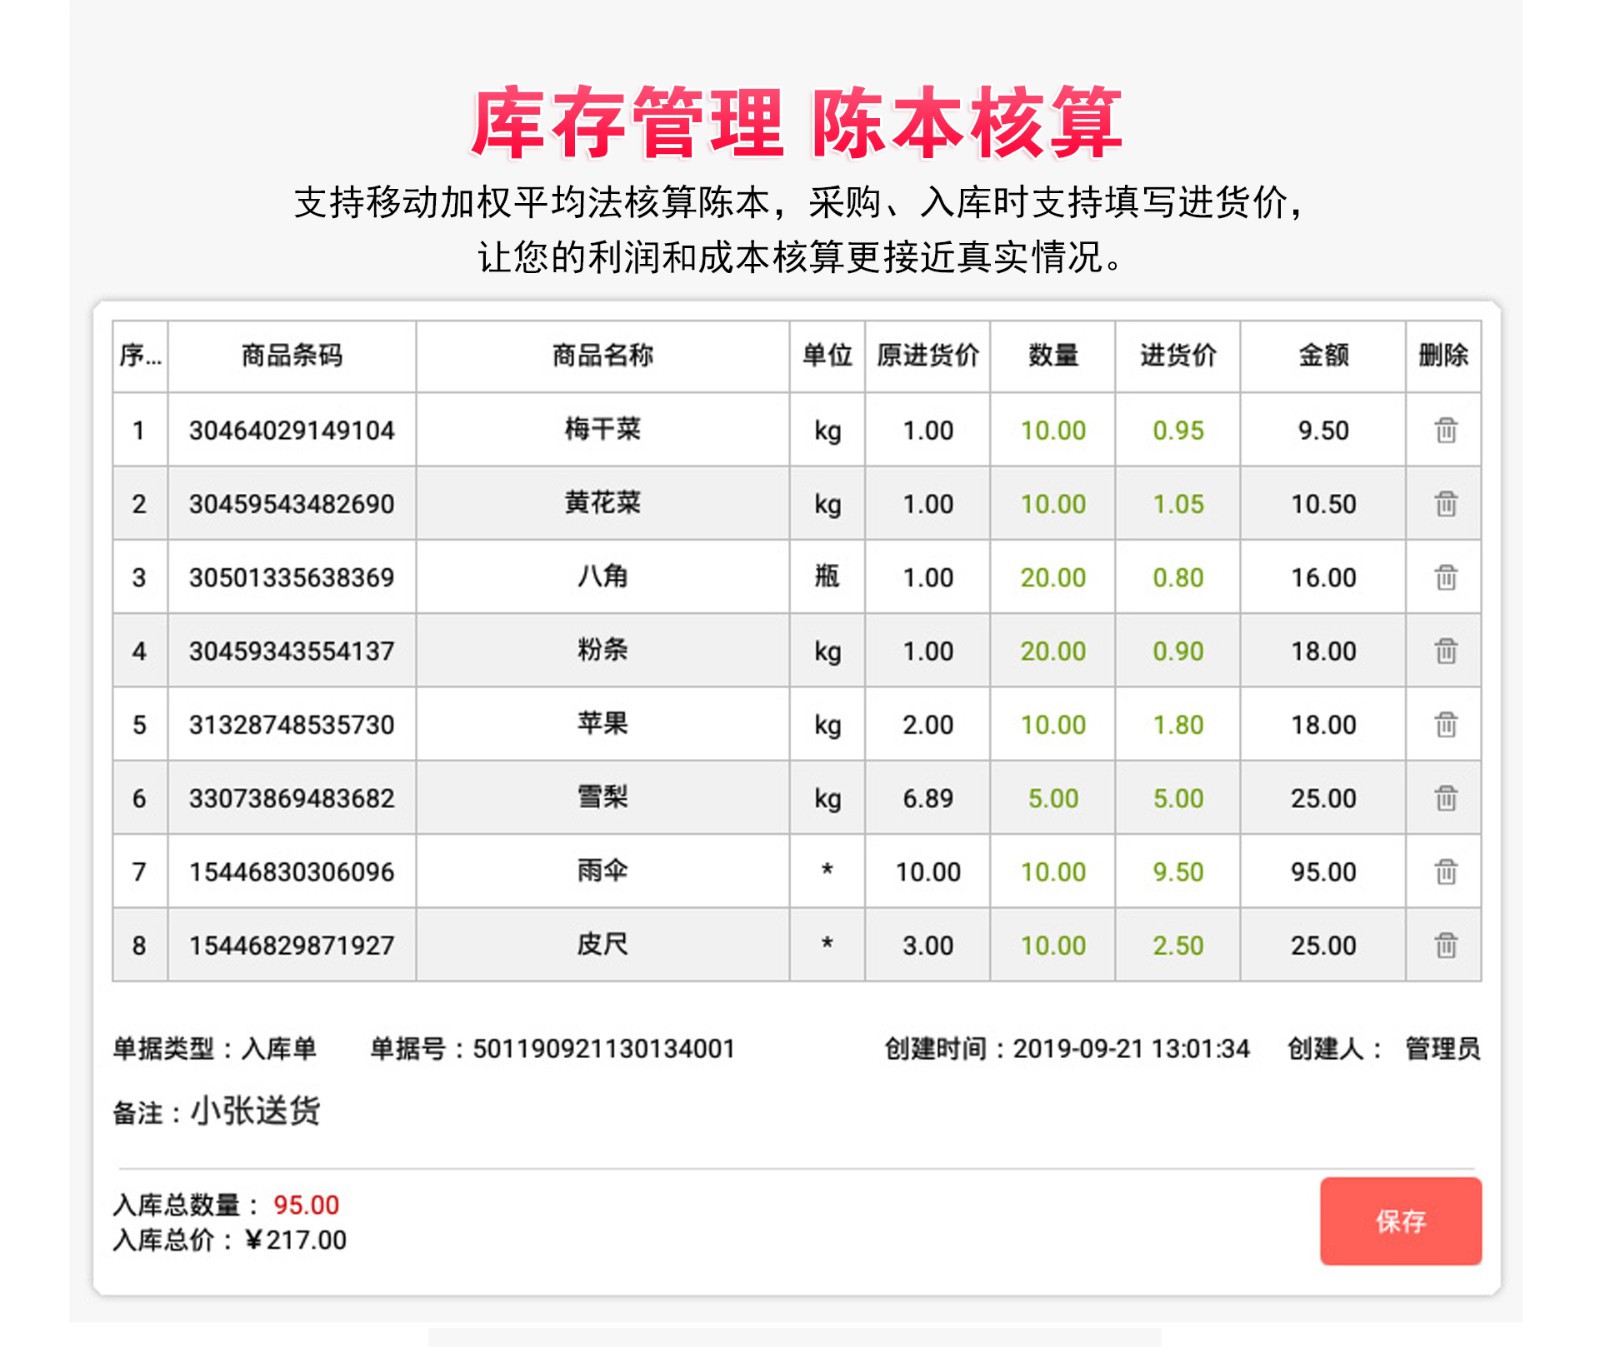Edit quantity 10.00 for 梅干菜
This screenshot has height=1347, width=1600.
(1052, 431)
